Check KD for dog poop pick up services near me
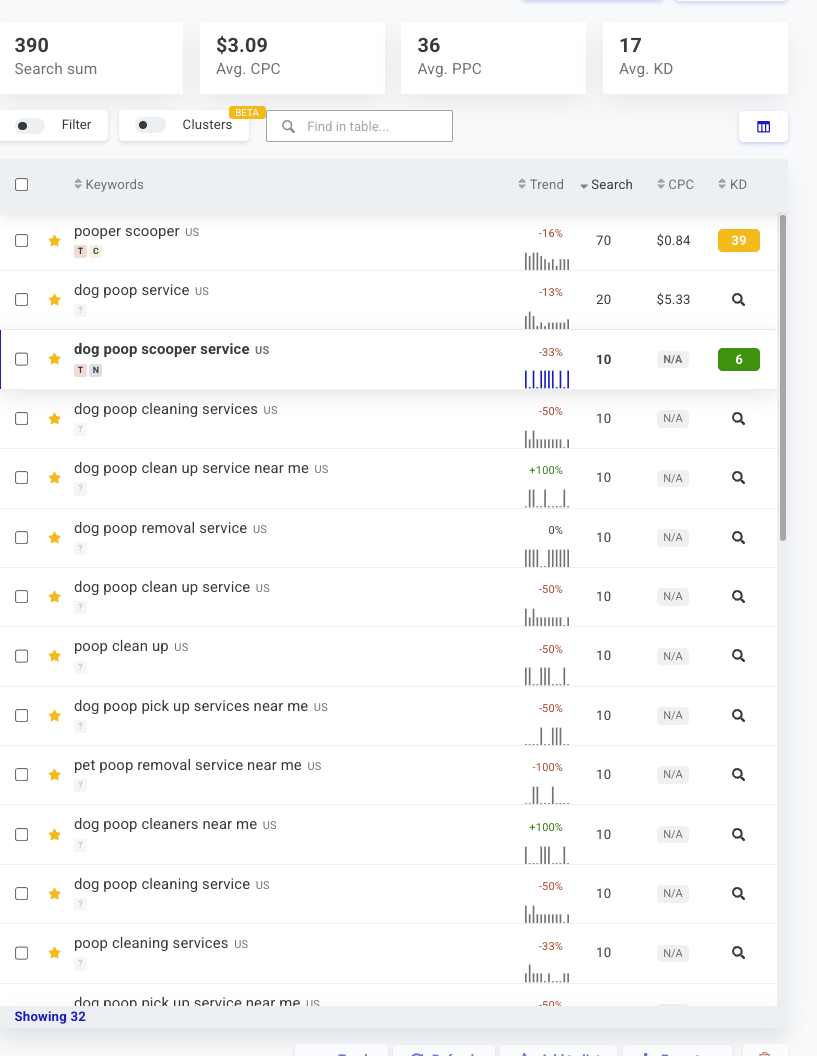The height and width of the screenshot is (1056, 817). tap(738, 715)
